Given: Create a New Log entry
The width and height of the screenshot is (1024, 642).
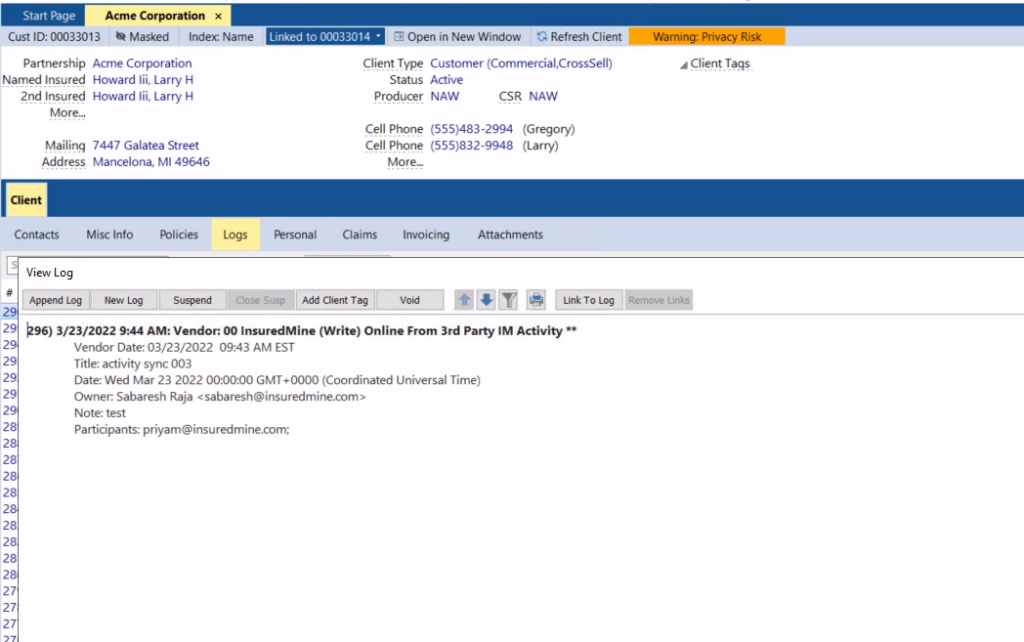Looking at the screenshot, I should (x=124, y=299).
